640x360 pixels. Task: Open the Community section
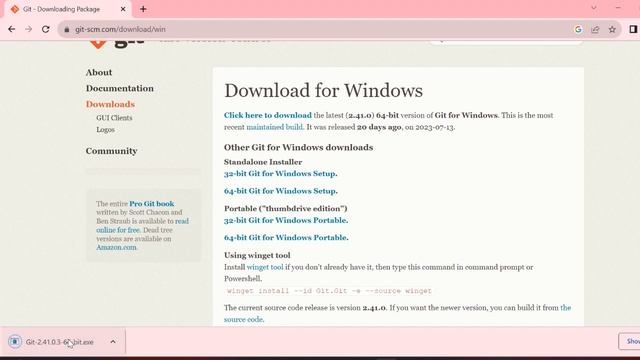click(x=111, y=151)
